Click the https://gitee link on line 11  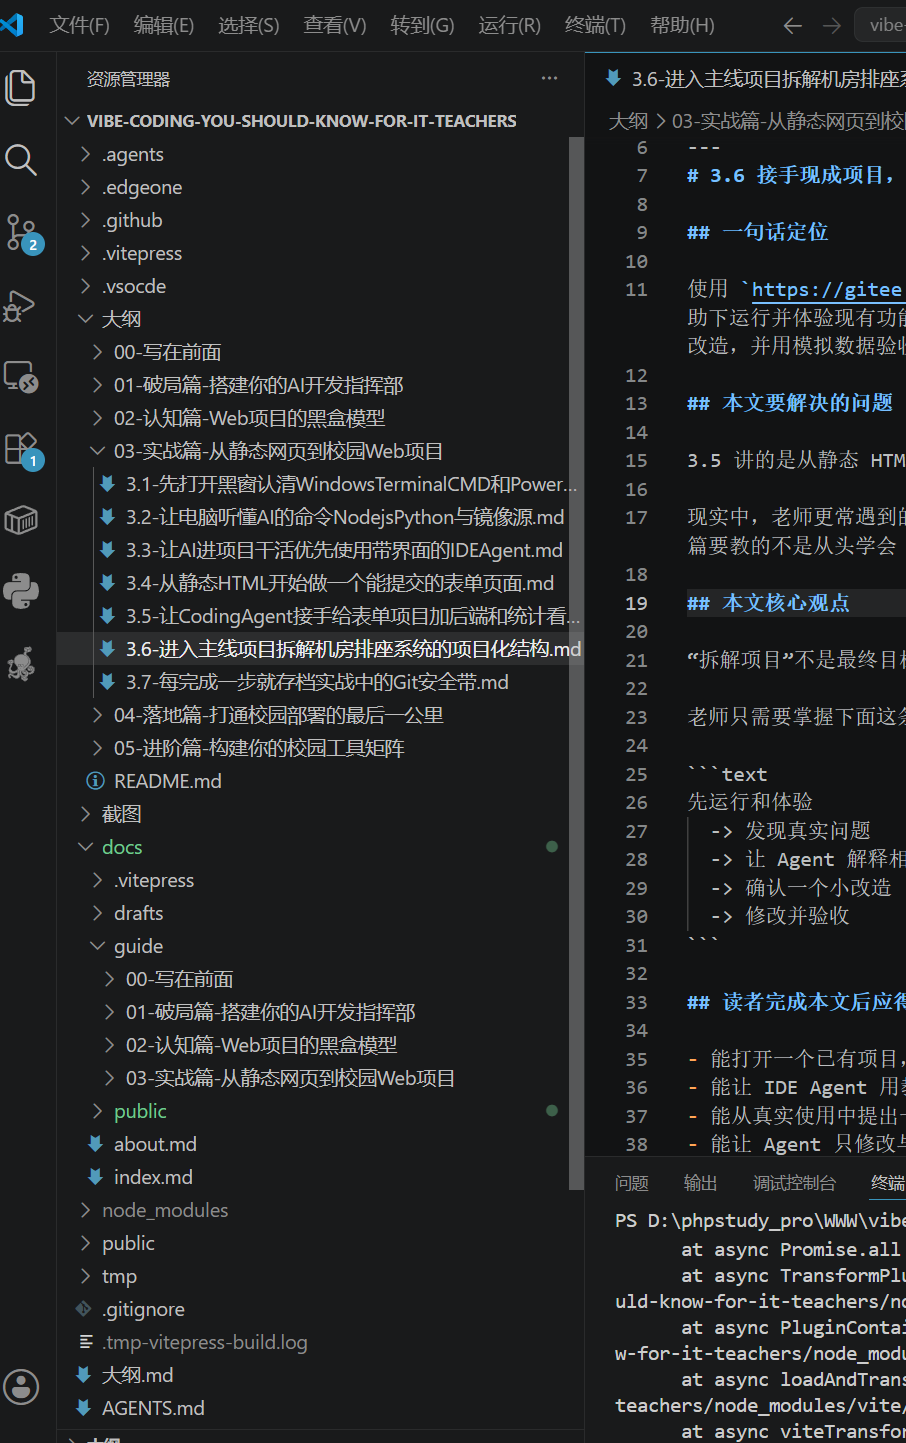click(x=827, y=289)
